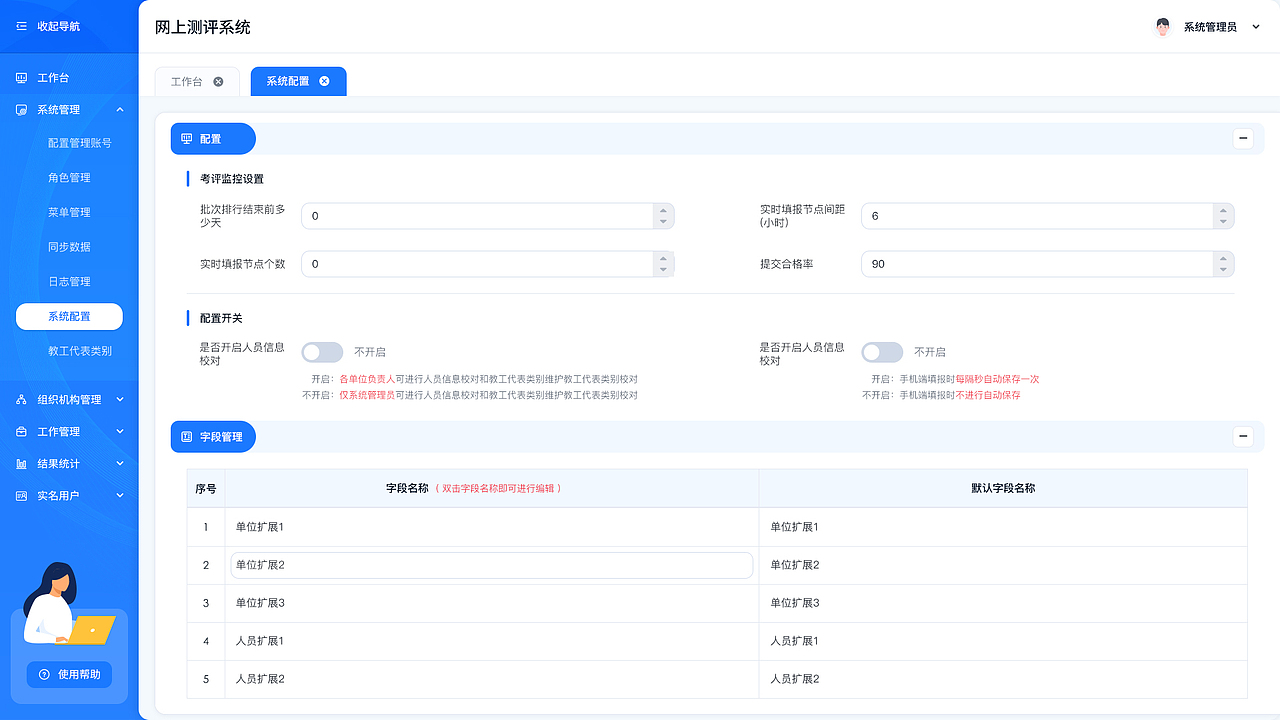Click the 组织机构管理 sidebar icon
1280x720 pixels.
pos(22,400)
